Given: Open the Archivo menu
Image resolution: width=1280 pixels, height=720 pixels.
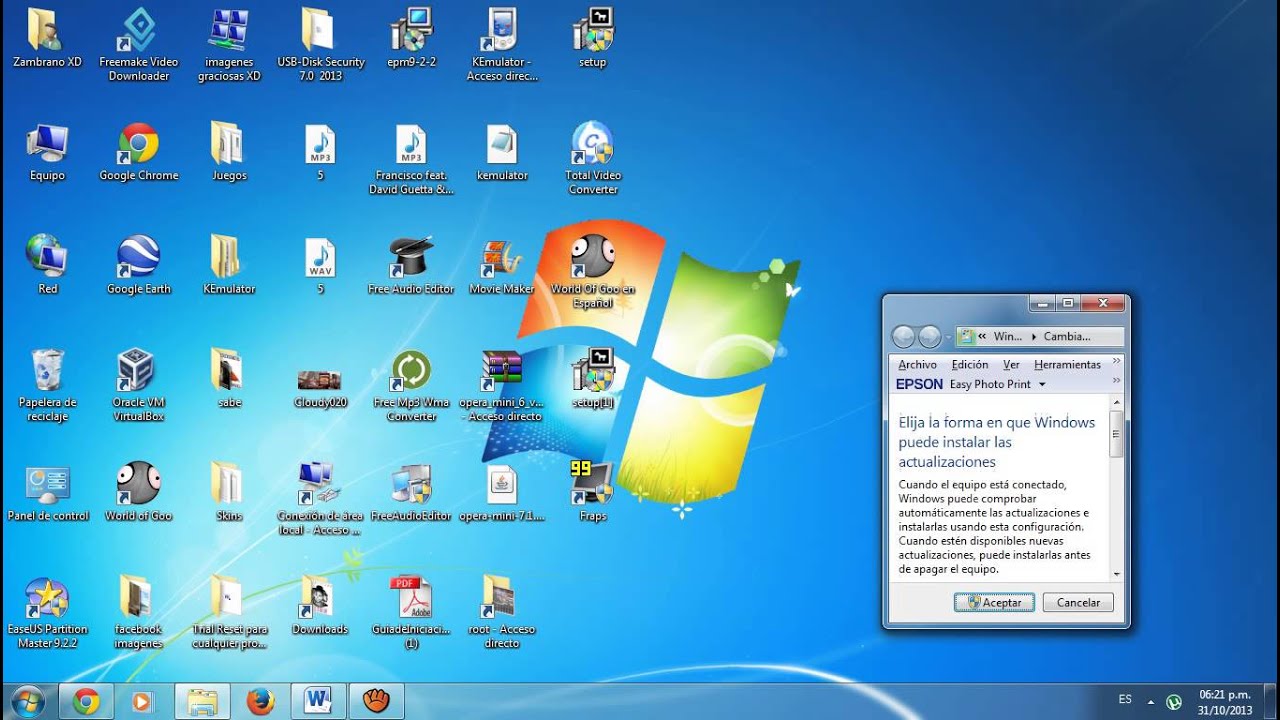Looking at the screenshot, I should (x=917, y=365).
